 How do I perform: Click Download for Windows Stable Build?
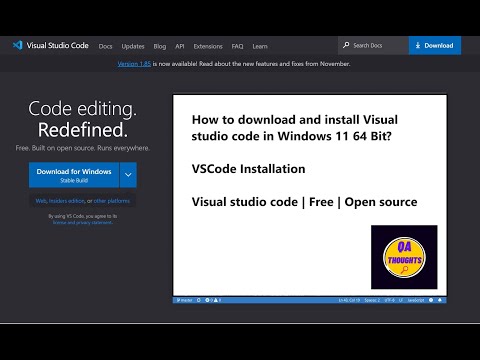coord(74,175)
